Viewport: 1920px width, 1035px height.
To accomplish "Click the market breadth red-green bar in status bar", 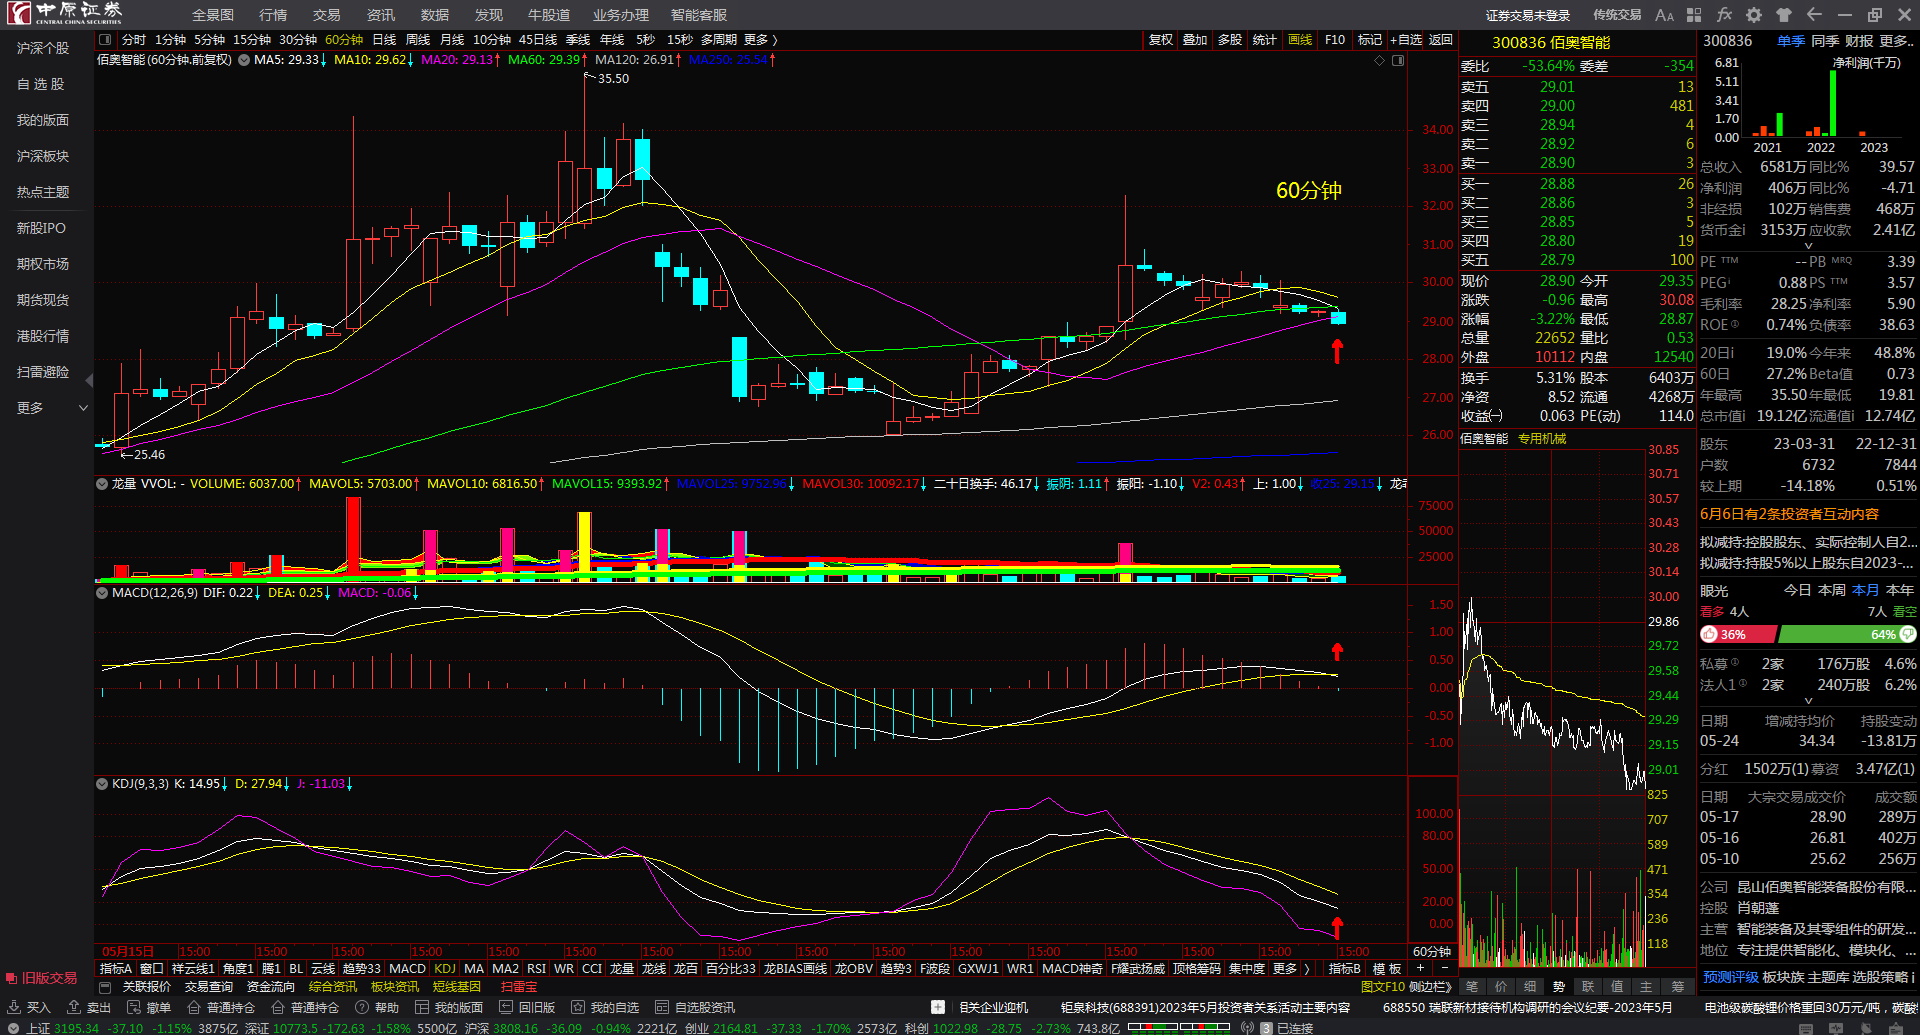I will pos(1180,1027).
